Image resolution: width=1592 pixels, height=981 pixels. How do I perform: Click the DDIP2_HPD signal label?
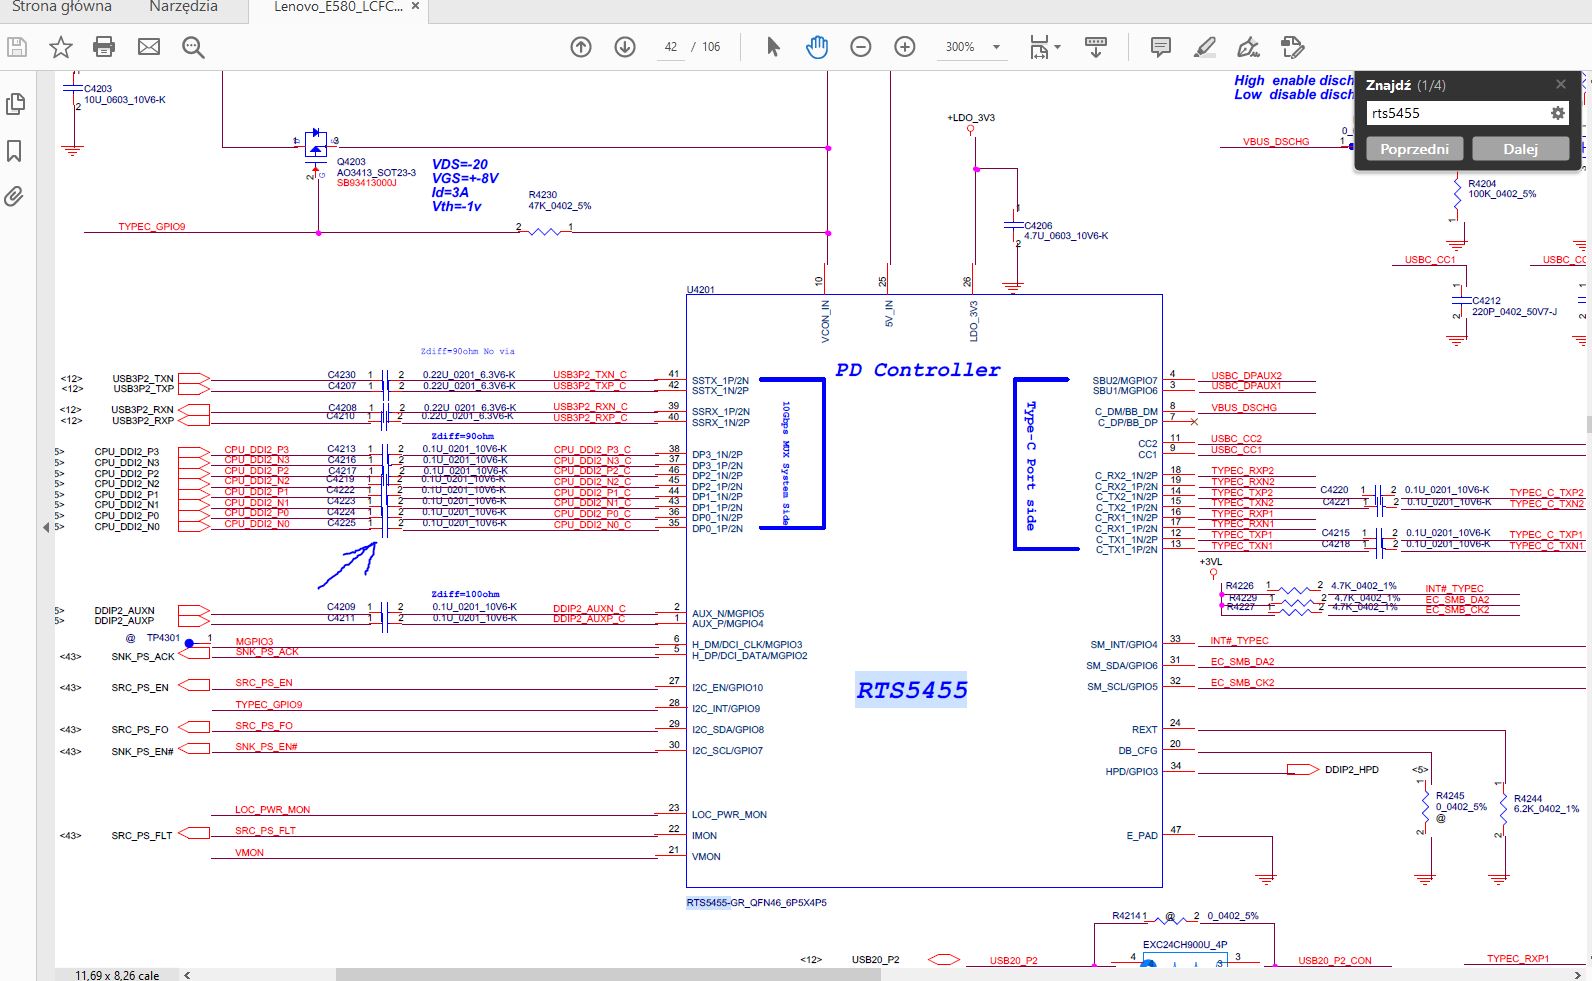[1352, 770]
